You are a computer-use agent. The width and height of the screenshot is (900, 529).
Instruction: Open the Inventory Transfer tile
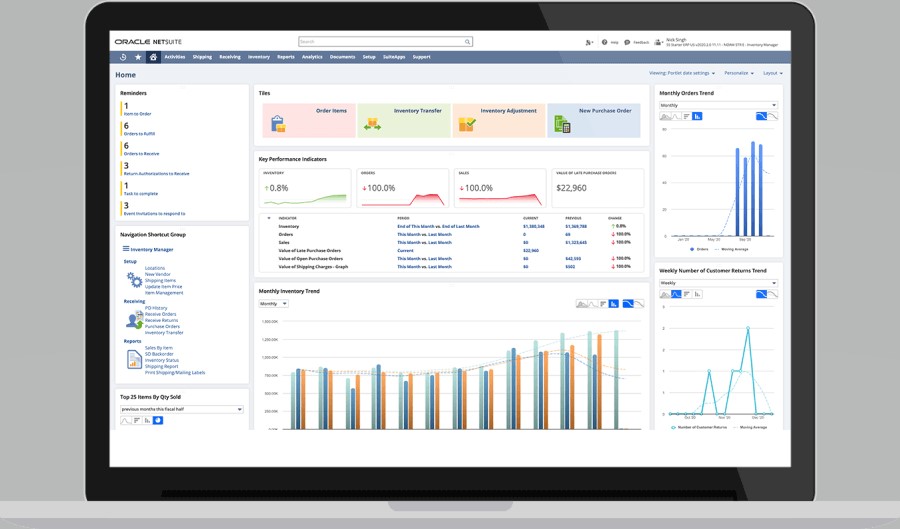click(404, 120)
